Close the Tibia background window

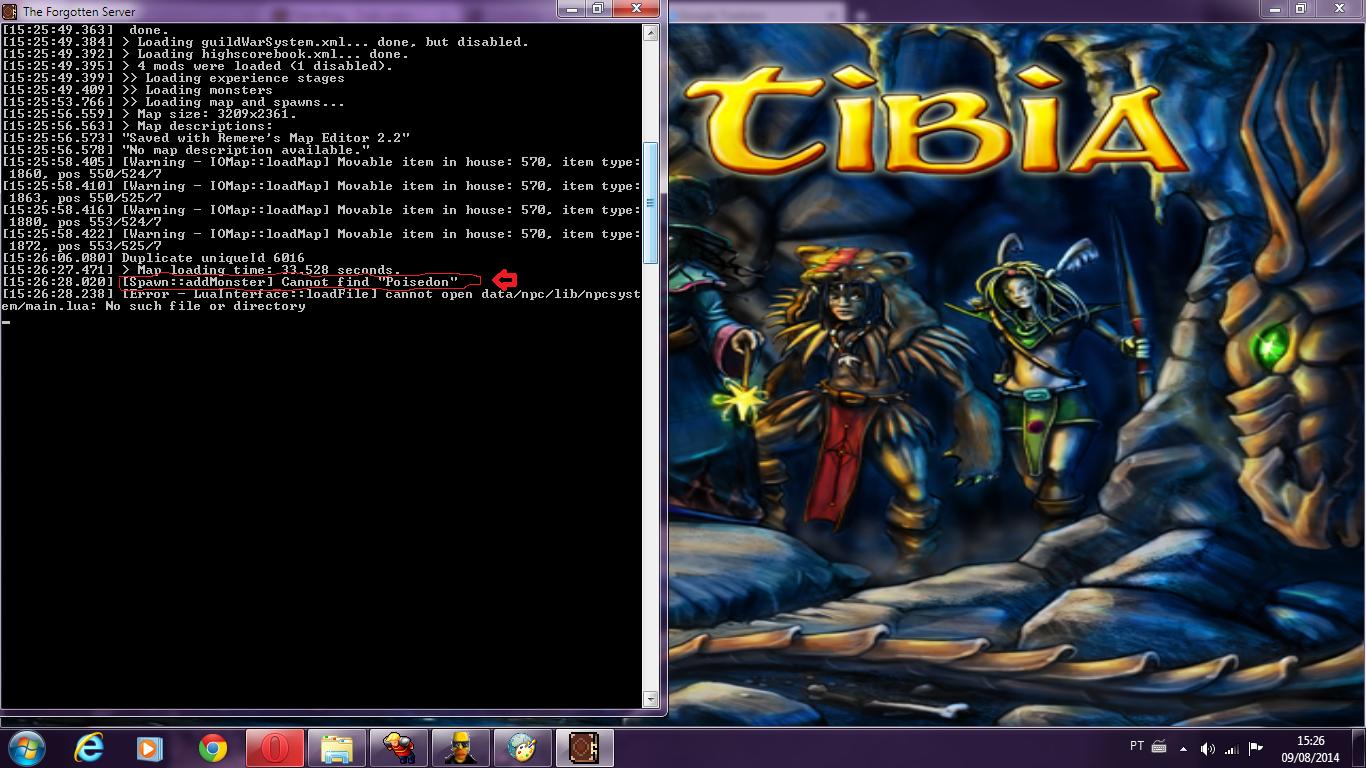coord(1338,9)
